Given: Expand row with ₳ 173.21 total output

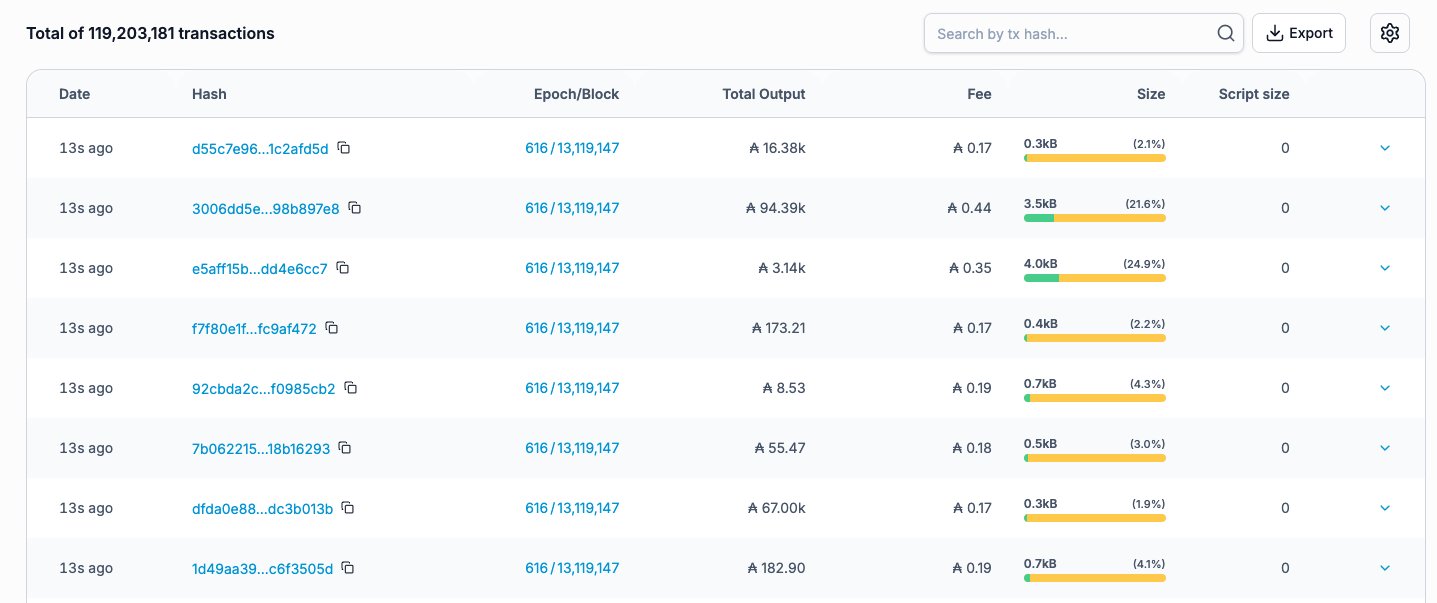Looking at the screenshot, I should coord(1385,328).
